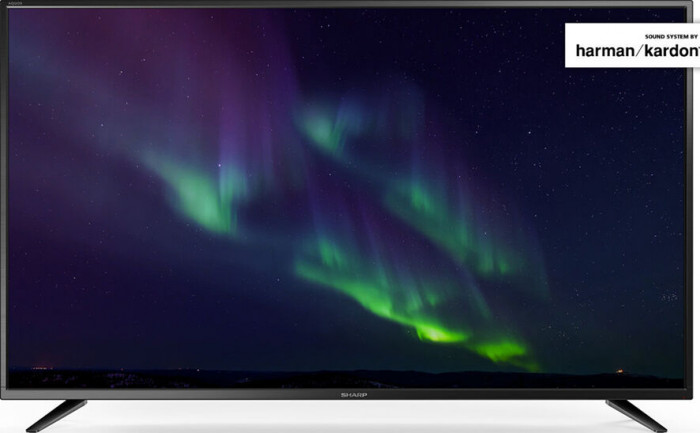This screenshot has height=433, width=700.
Task: Click the small faint marking on screen's right edge
Action: pyautogui.click(x=670, y=297)
